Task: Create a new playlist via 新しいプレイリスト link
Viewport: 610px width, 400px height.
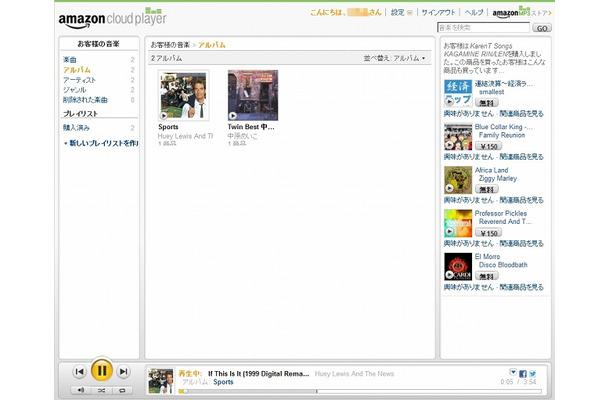Action: tap(101, 143)
